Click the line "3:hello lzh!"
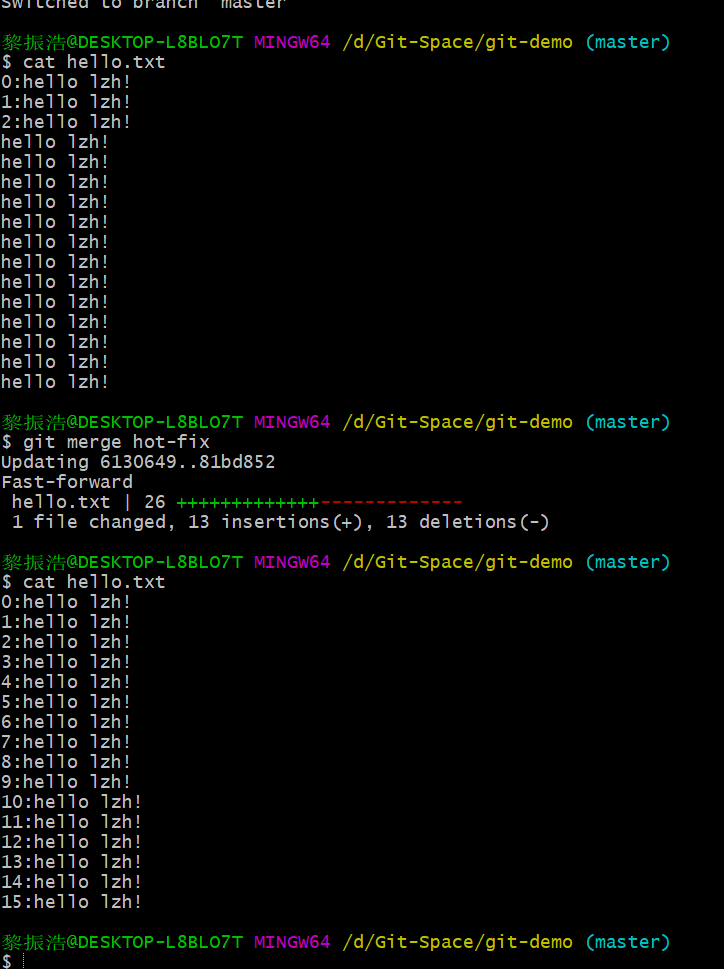 pos(66,662)
